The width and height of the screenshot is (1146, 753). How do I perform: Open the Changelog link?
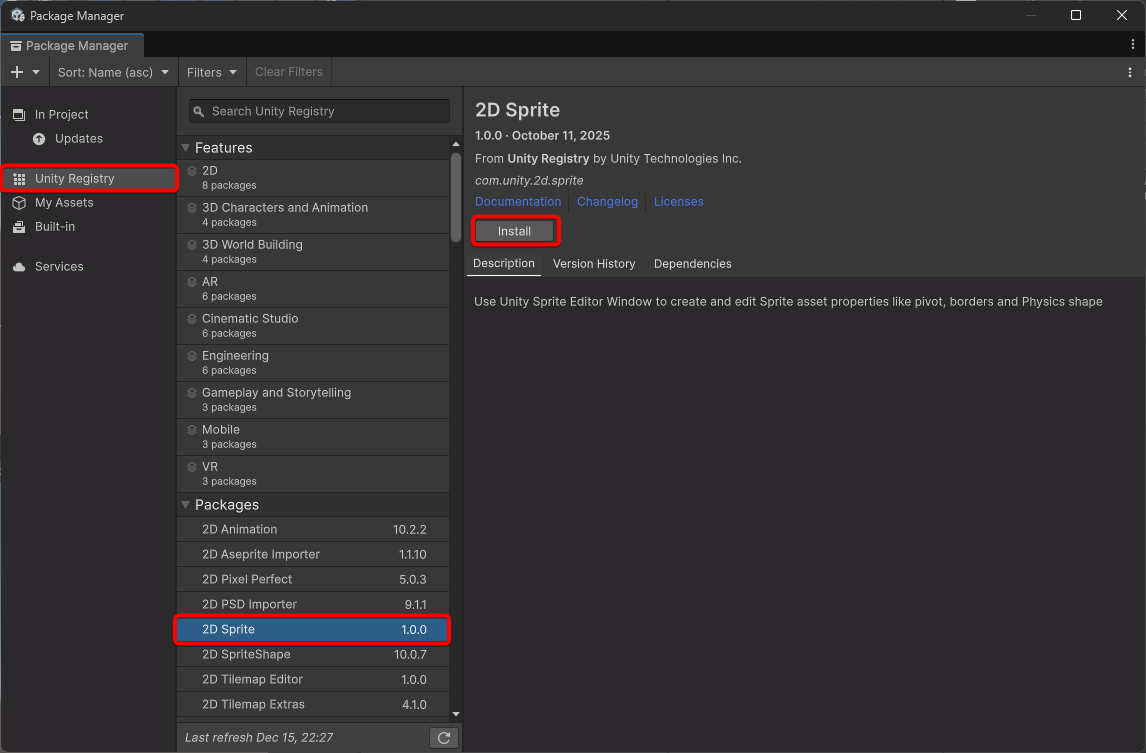tap(607, 202)
